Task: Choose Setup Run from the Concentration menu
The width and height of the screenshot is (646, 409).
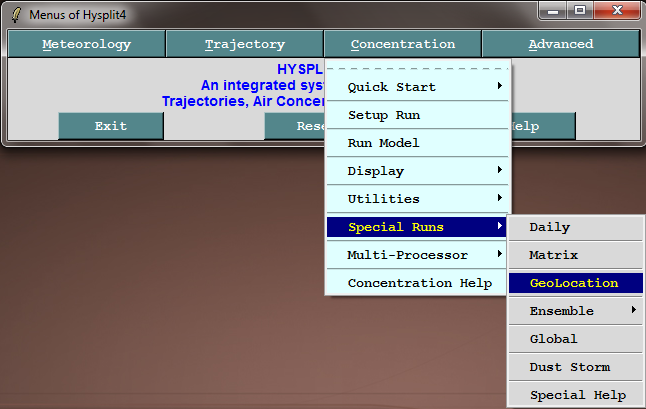Action: [417, 115]
